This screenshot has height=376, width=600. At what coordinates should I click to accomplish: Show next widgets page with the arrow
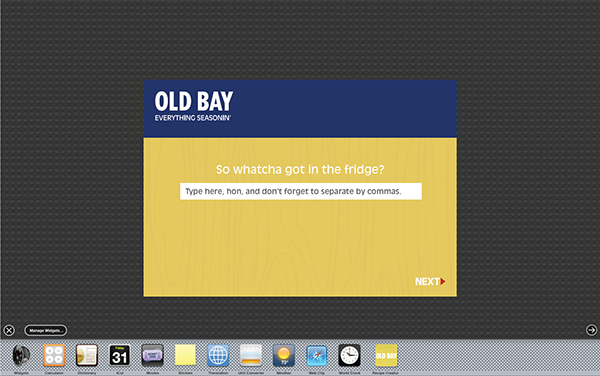(591, 330)
